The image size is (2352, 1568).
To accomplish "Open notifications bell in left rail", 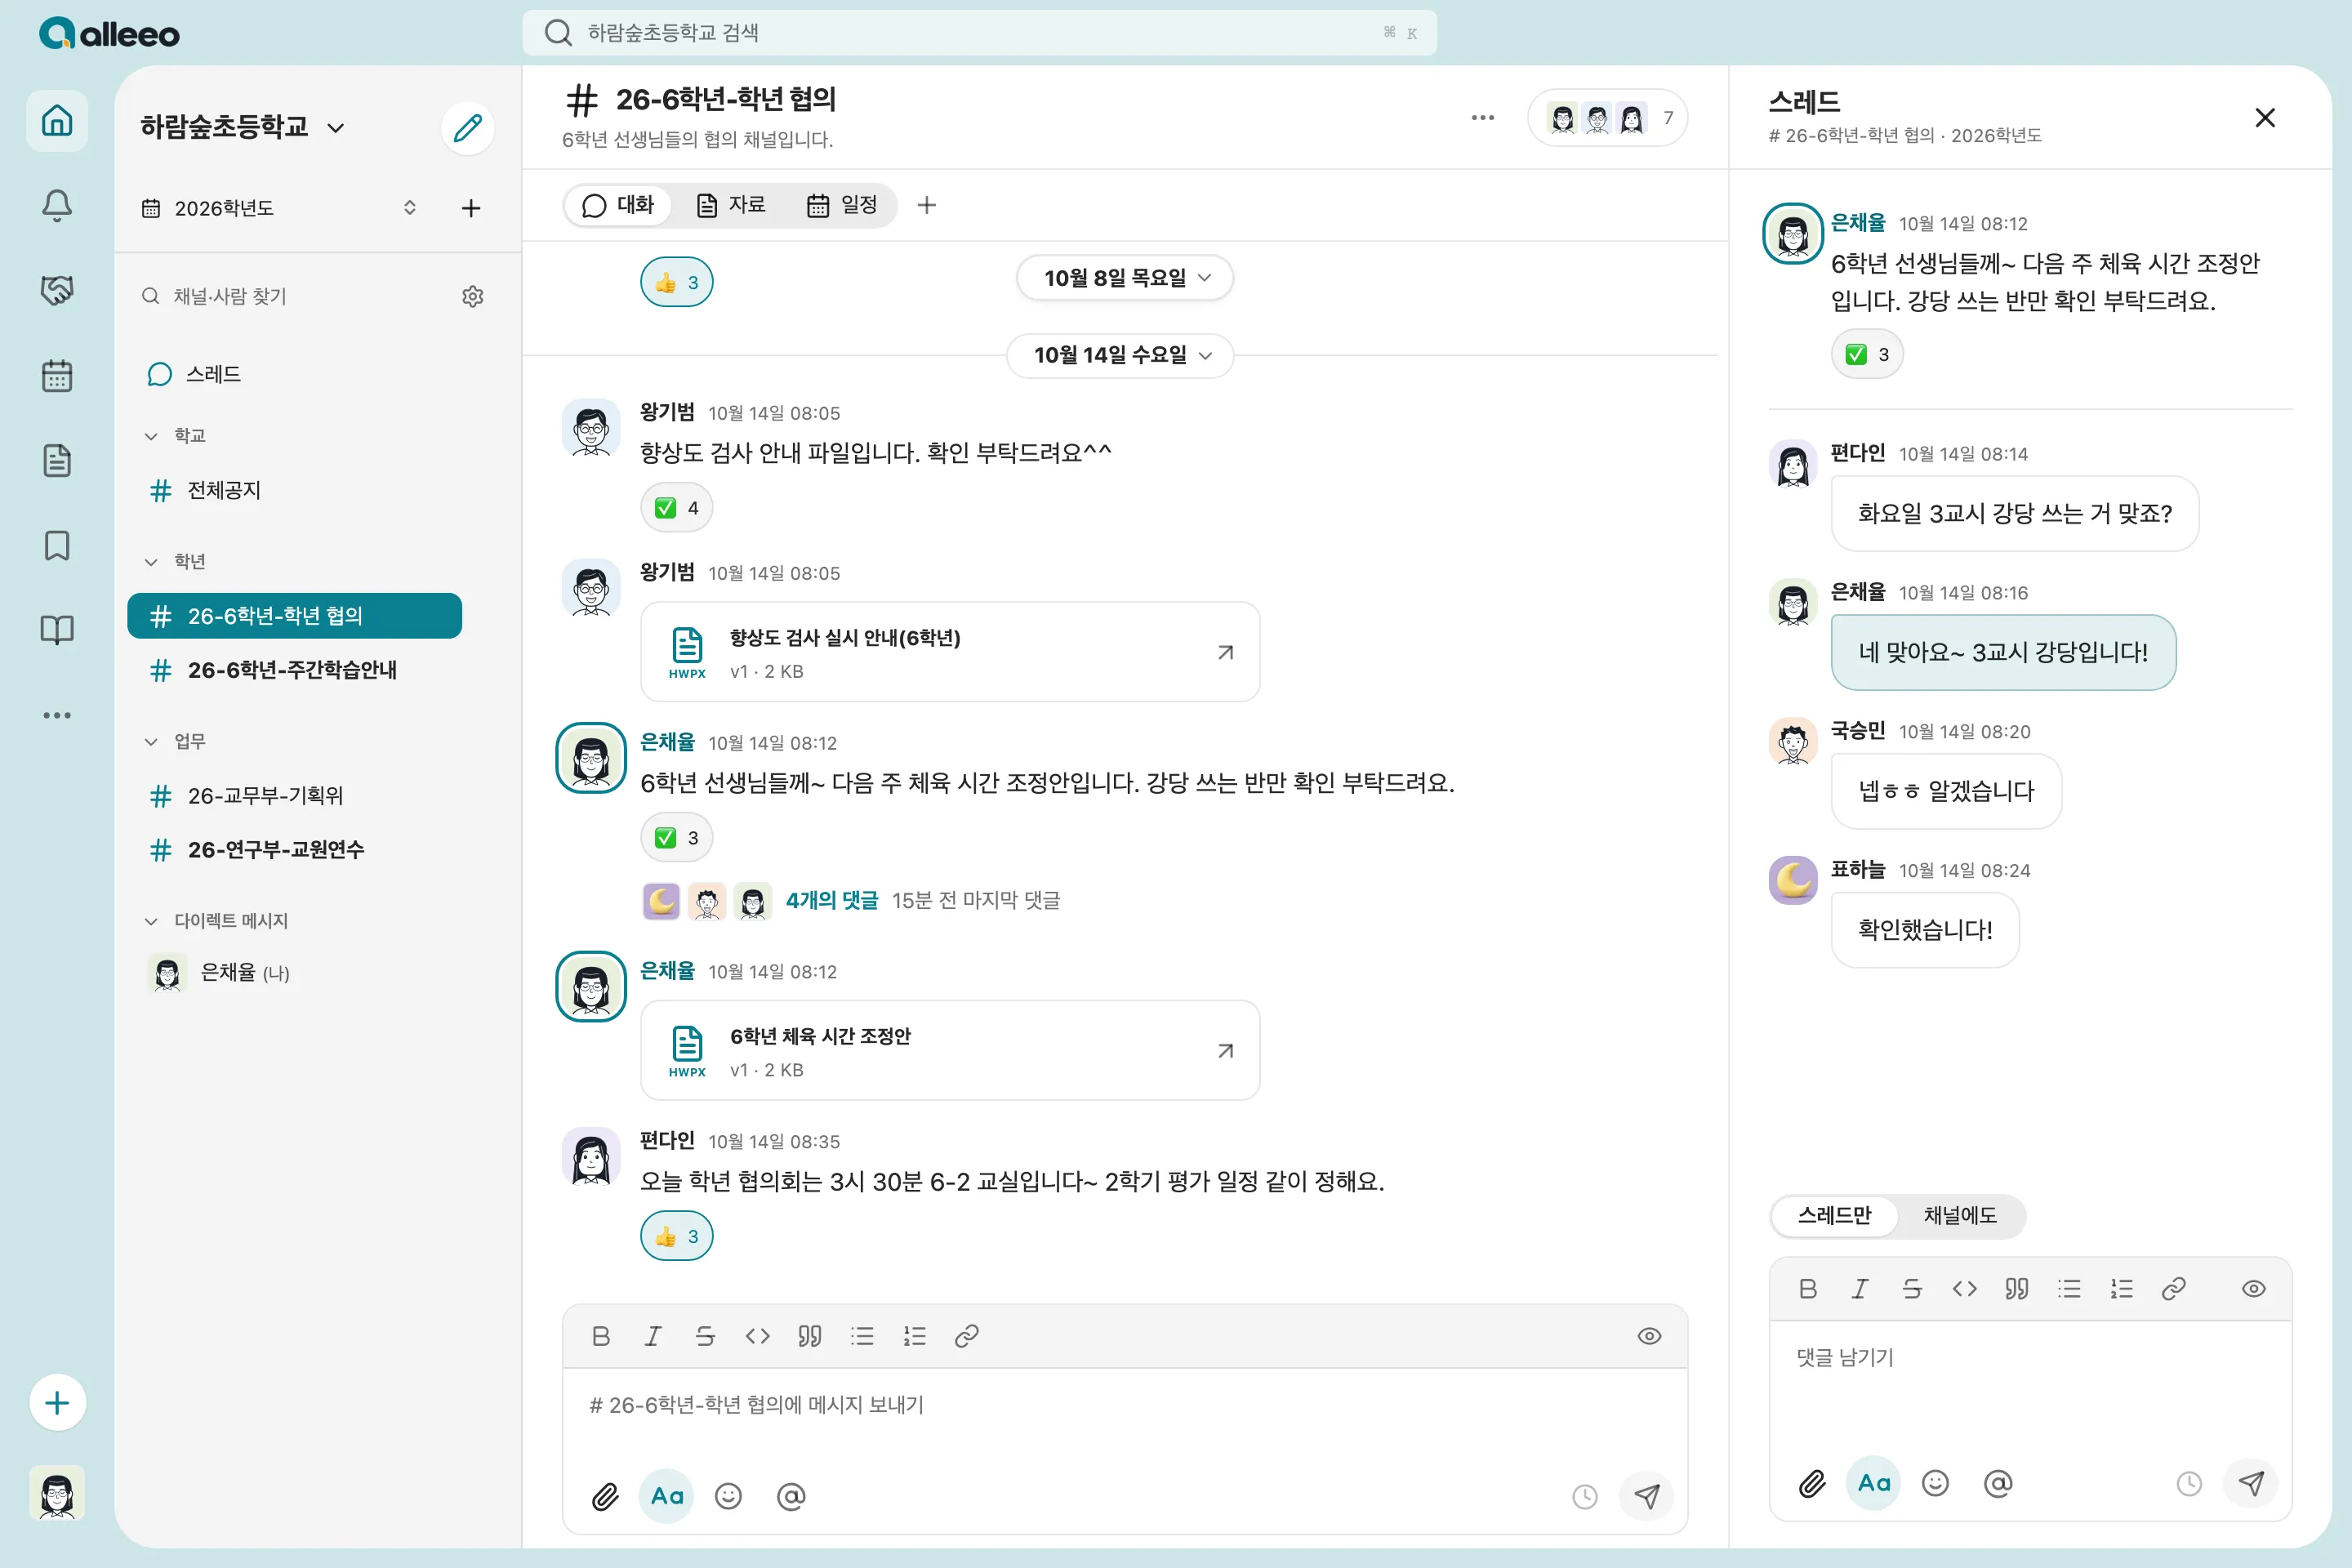I will click(57, 206).
